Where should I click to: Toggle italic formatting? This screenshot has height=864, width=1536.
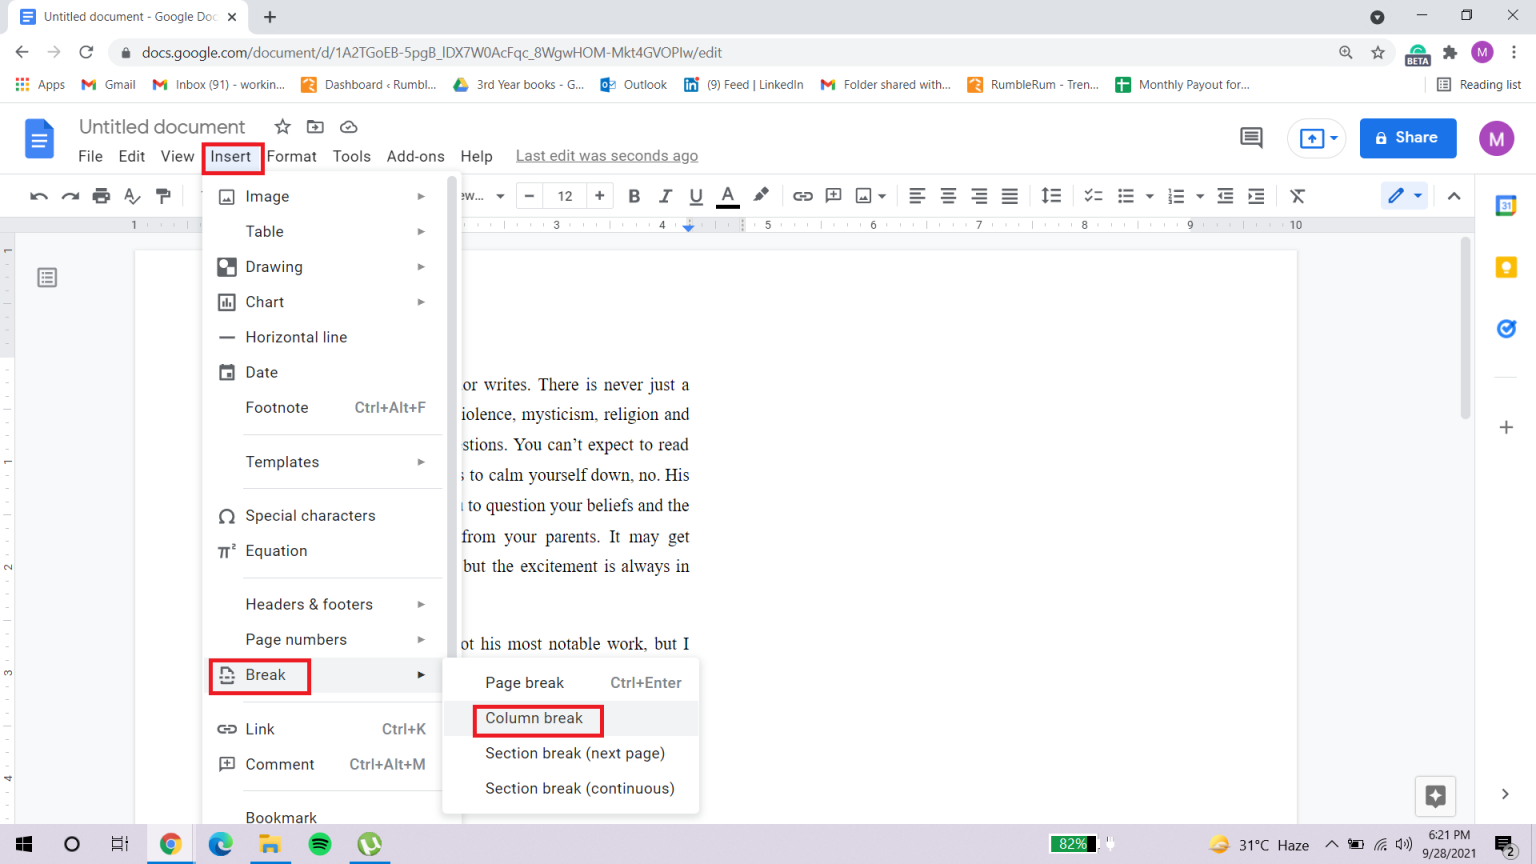pos(664,195)
